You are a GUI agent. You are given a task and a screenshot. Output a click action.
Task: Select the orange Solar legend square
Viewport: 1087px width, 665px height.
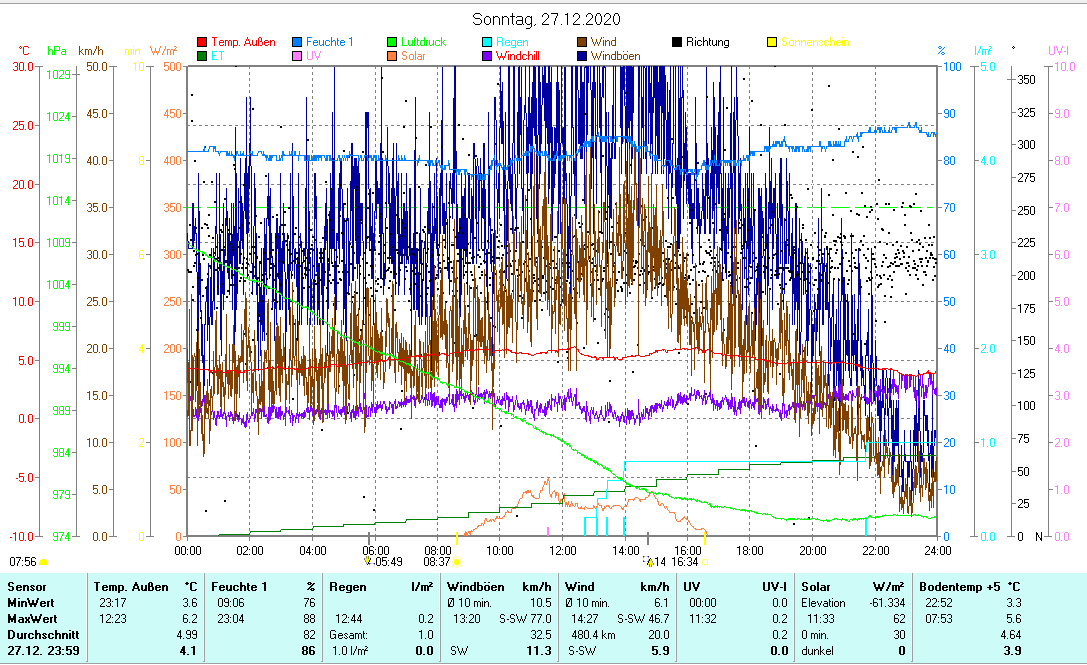(x=392, y=56)
